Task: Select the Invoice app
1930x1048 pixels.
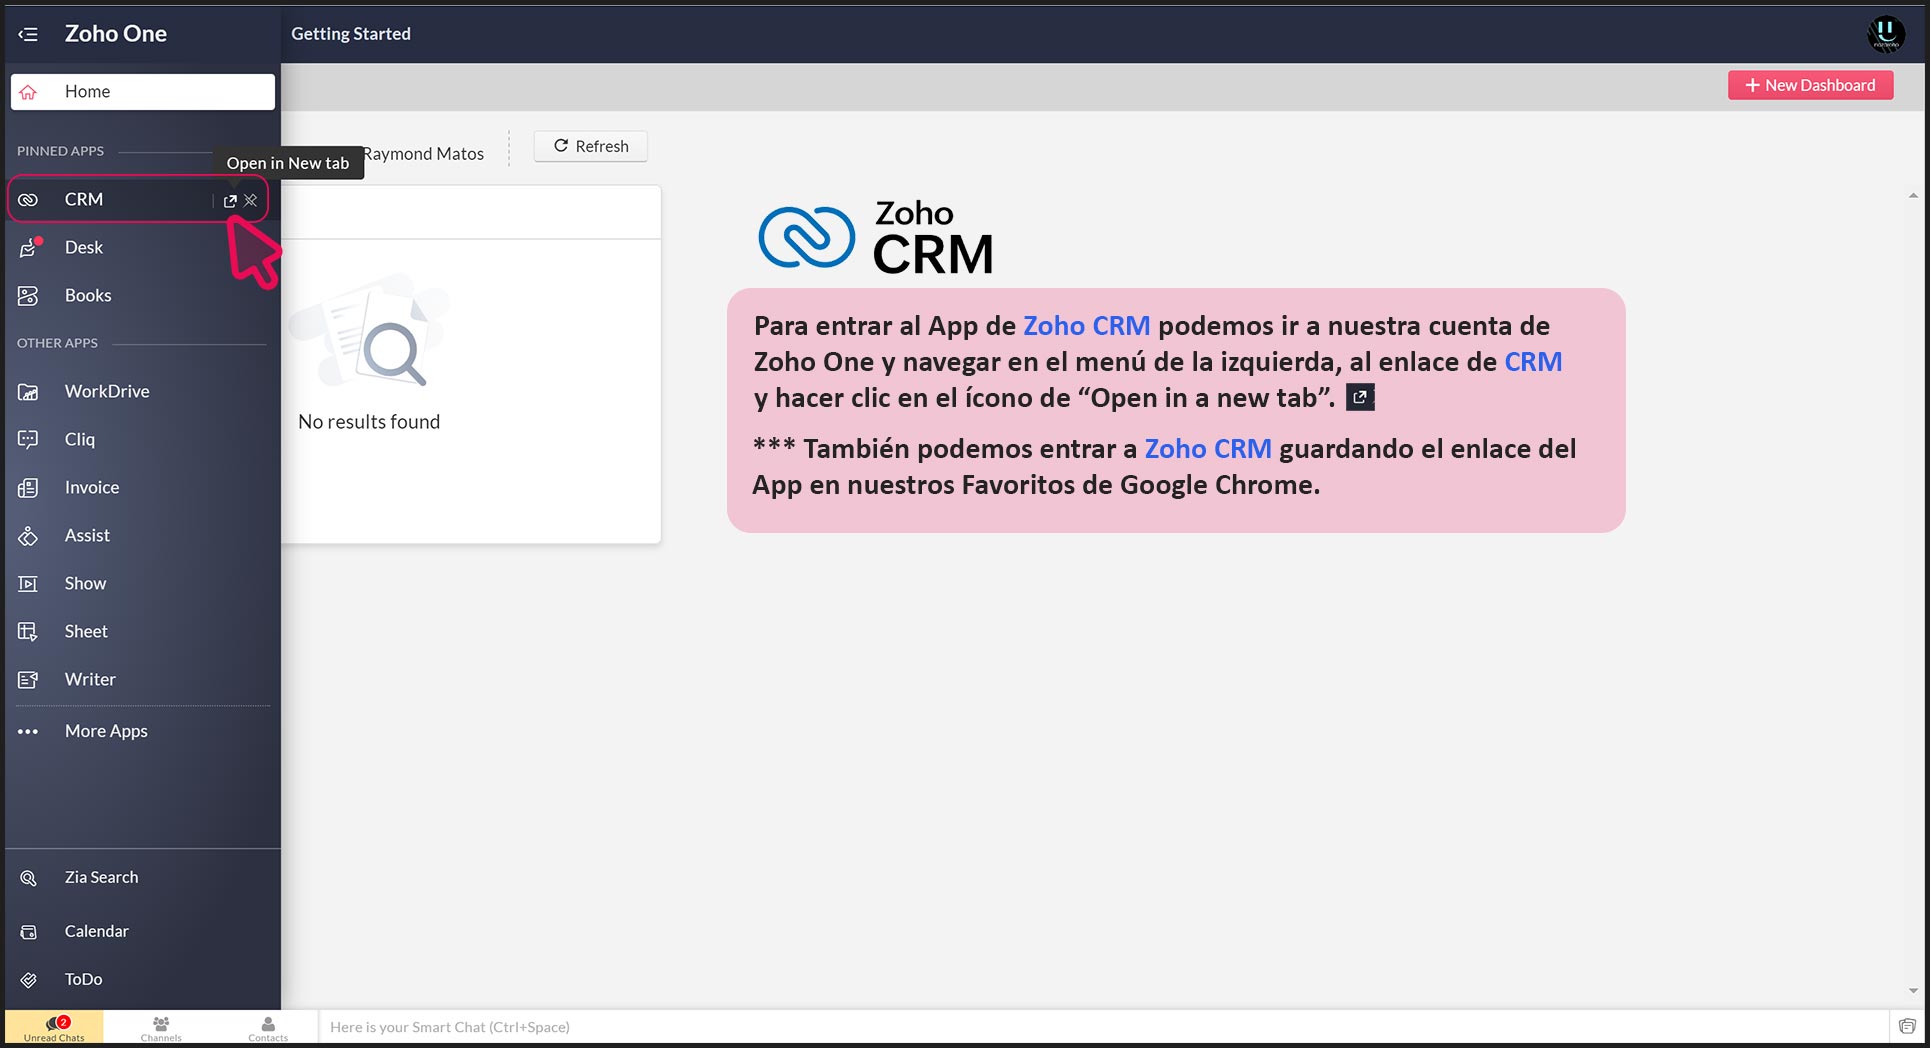Action: coord(91,488)
